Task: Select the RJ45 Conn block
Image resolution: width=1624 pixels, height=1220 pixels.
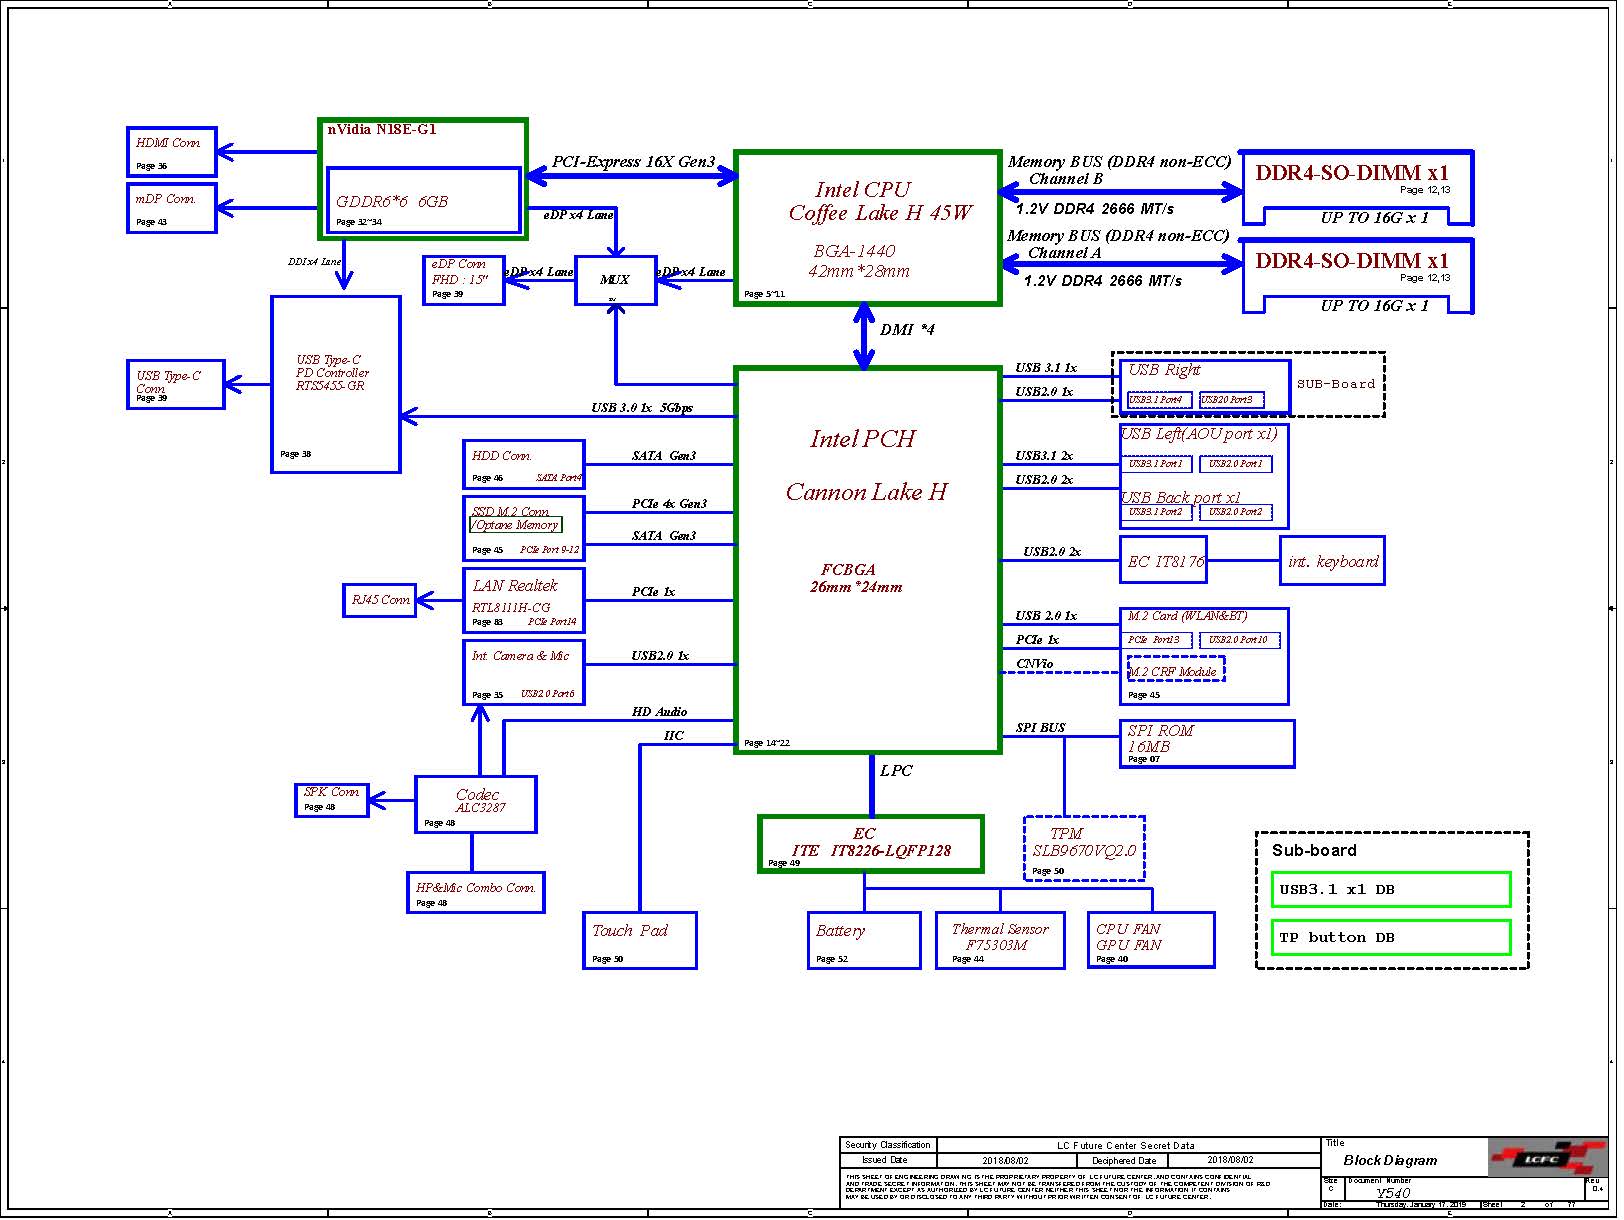Action: (x=380, y=600)
